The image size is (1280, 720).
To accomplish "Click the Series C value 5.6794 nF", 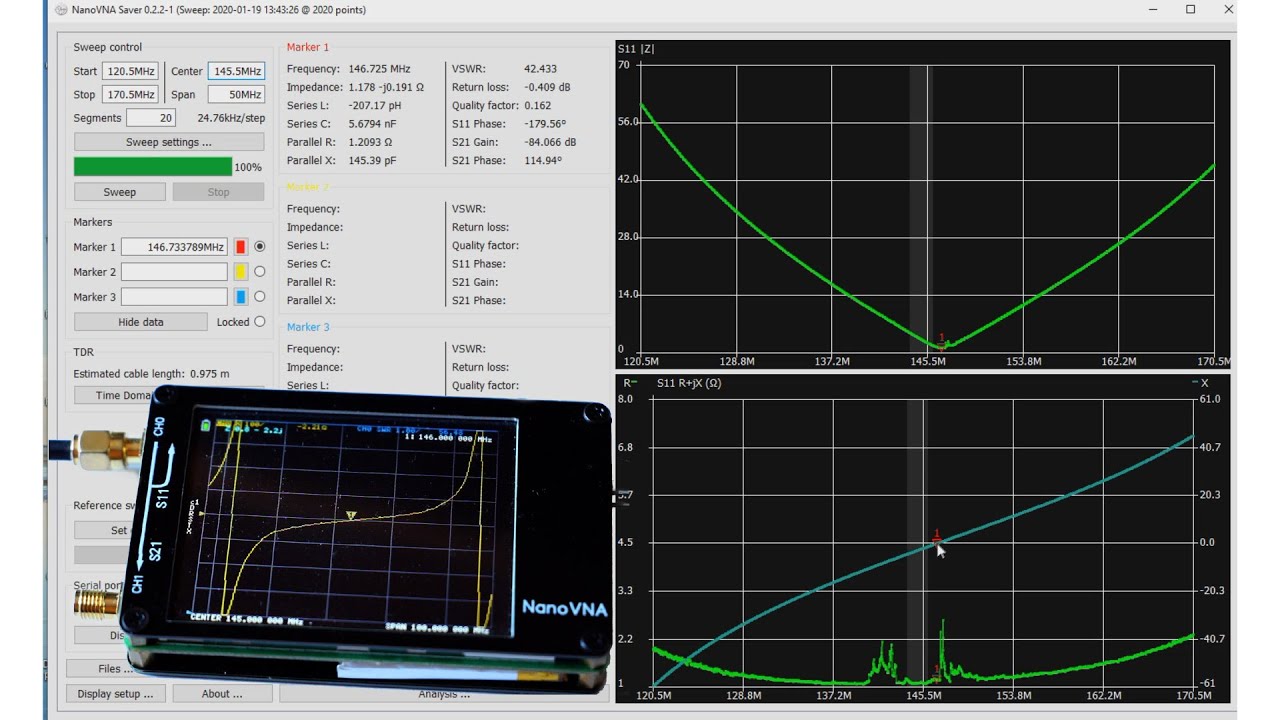I will click(374, 124).
